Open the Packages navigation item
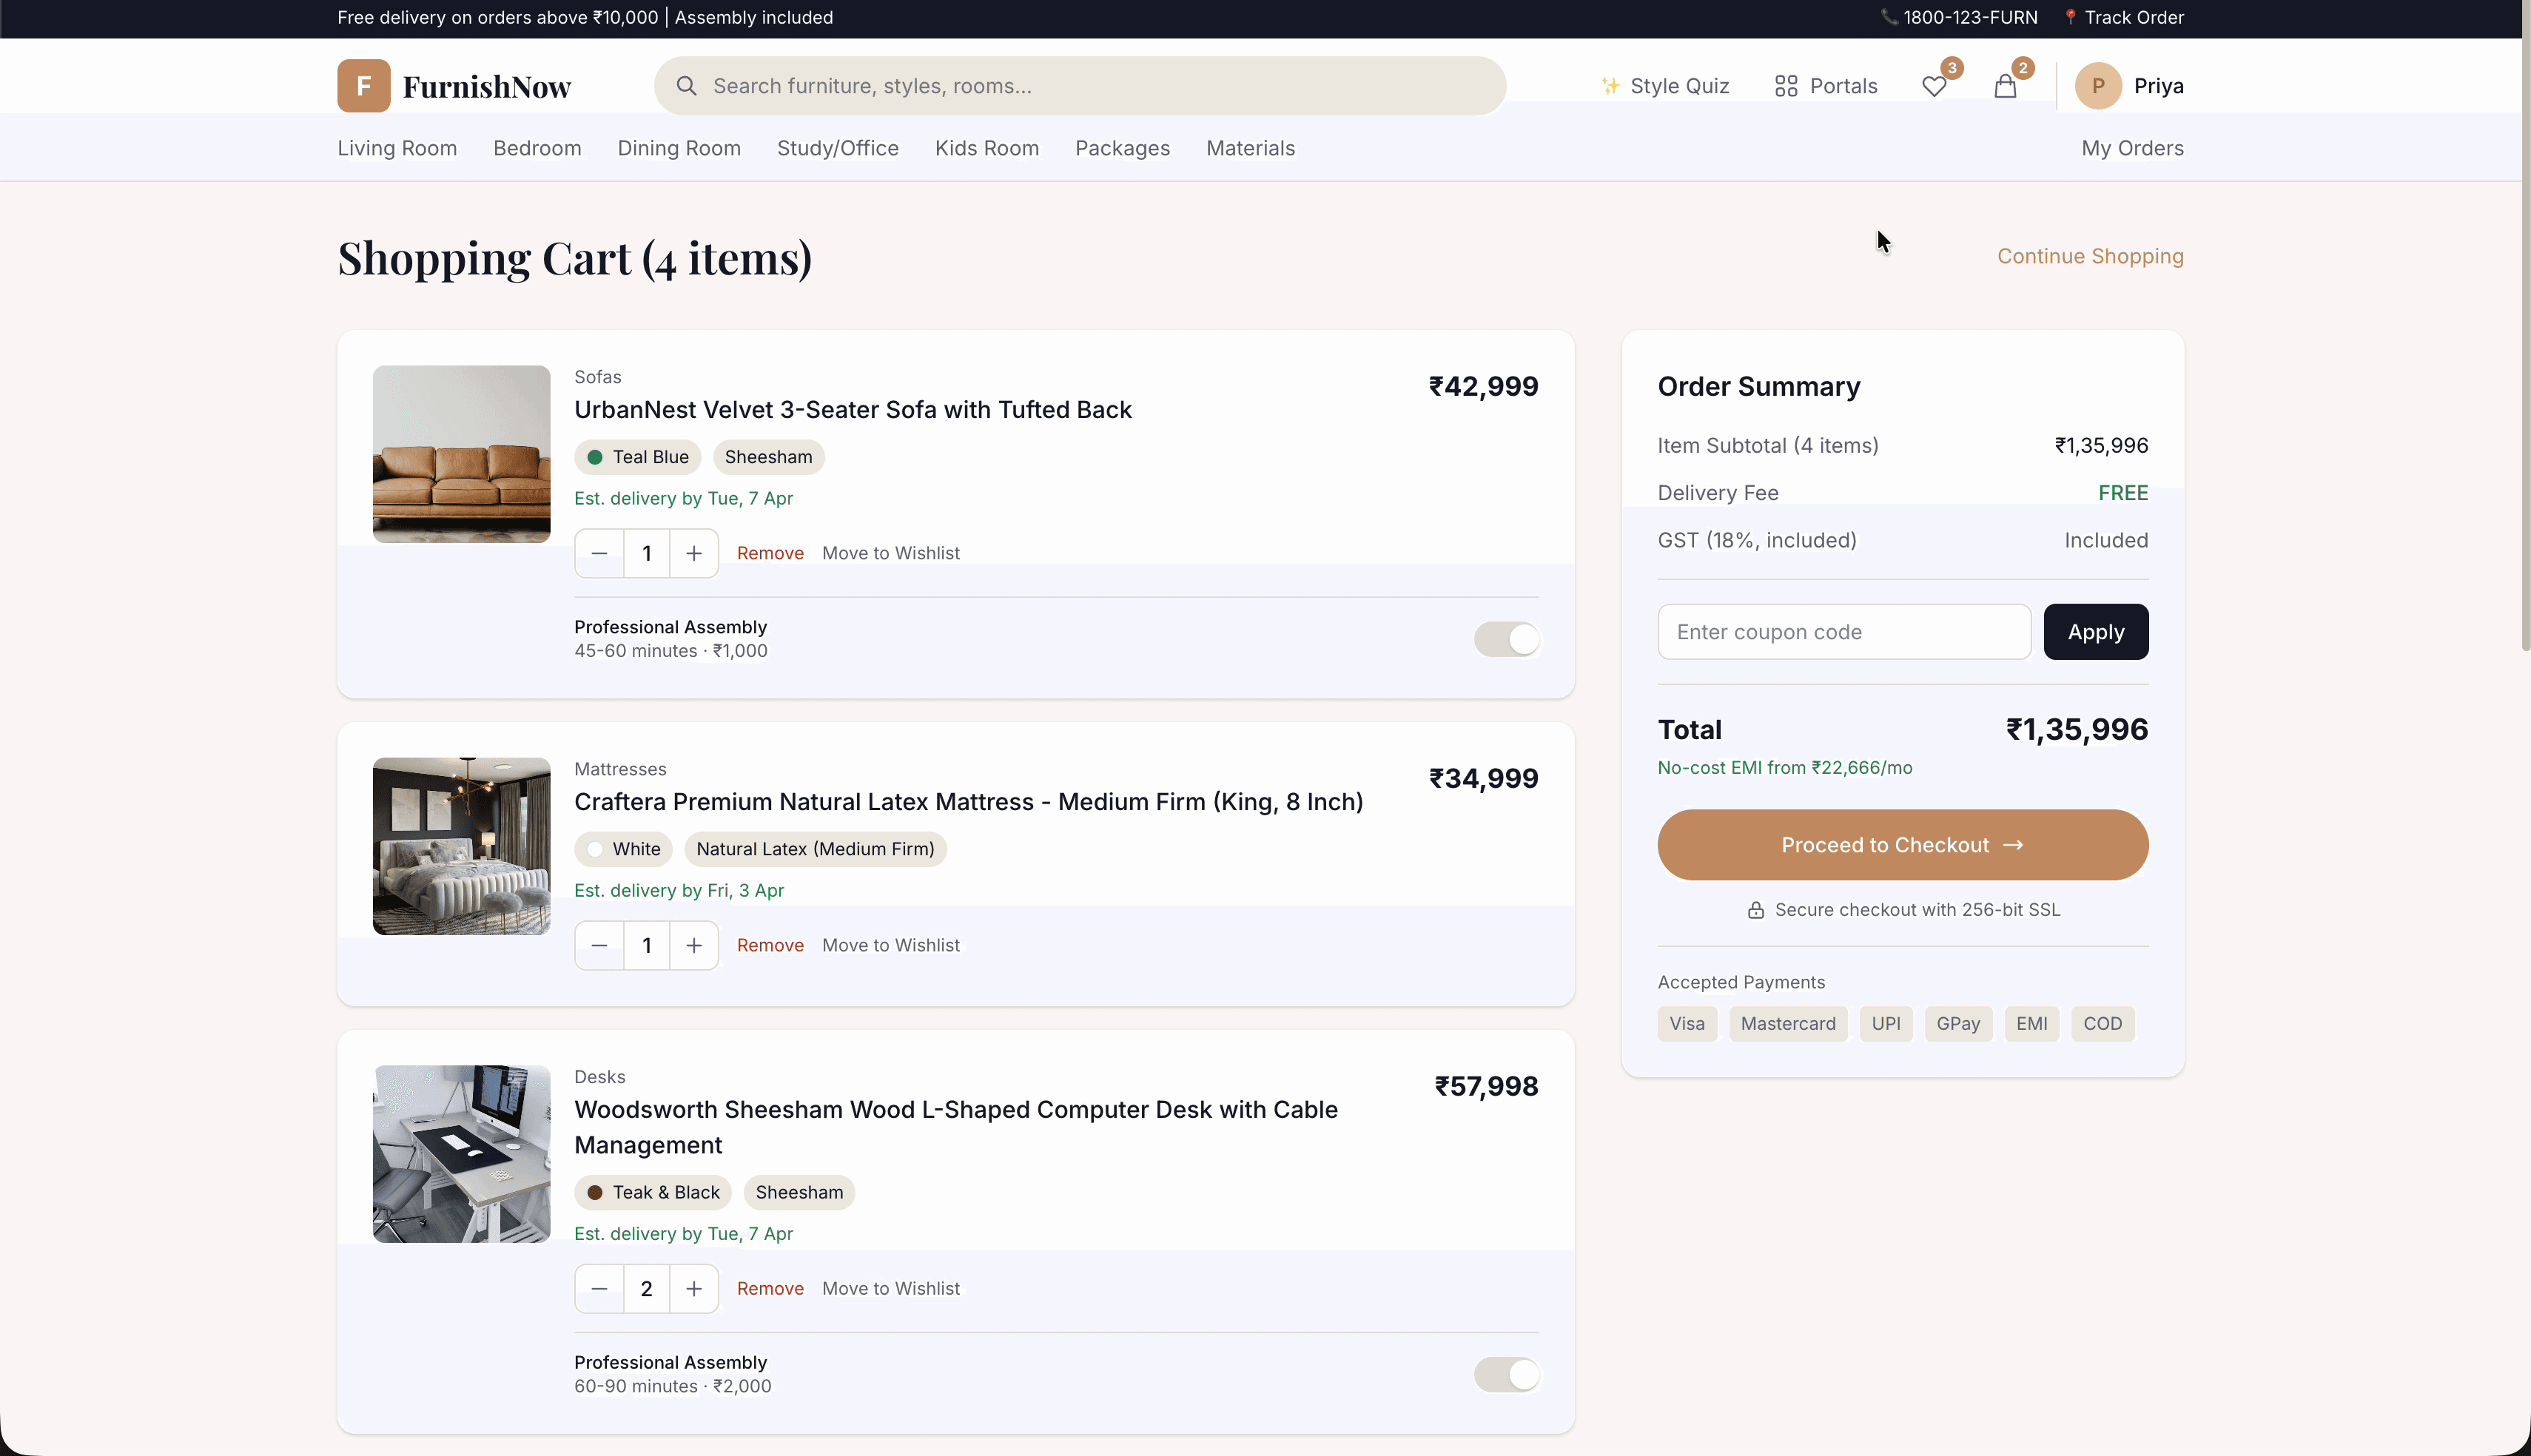 point(1122,147)
